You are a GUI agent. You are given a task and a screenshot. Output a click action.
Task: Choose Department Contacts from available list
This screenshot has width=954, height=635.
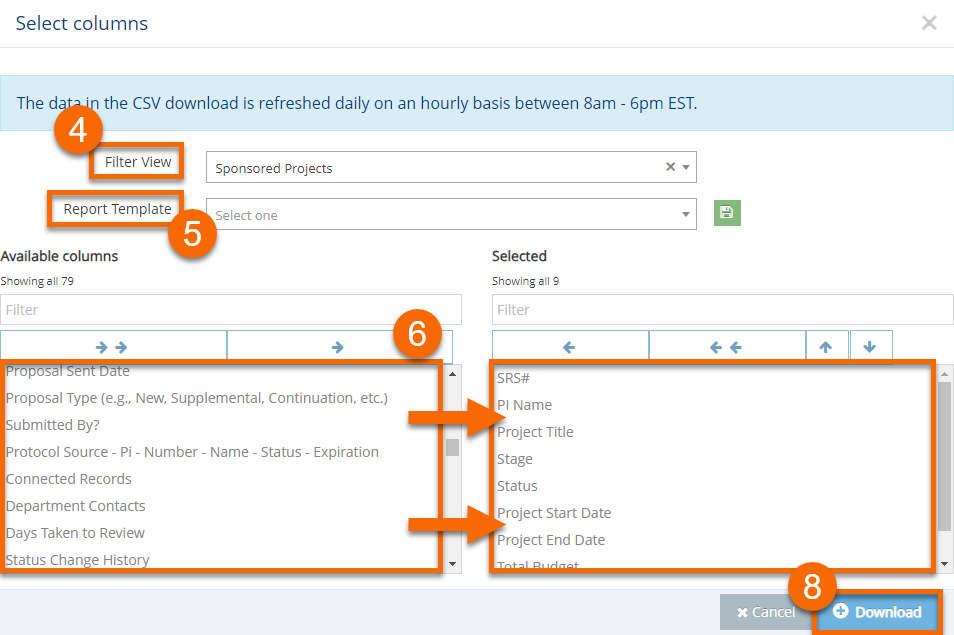(76, 506)
